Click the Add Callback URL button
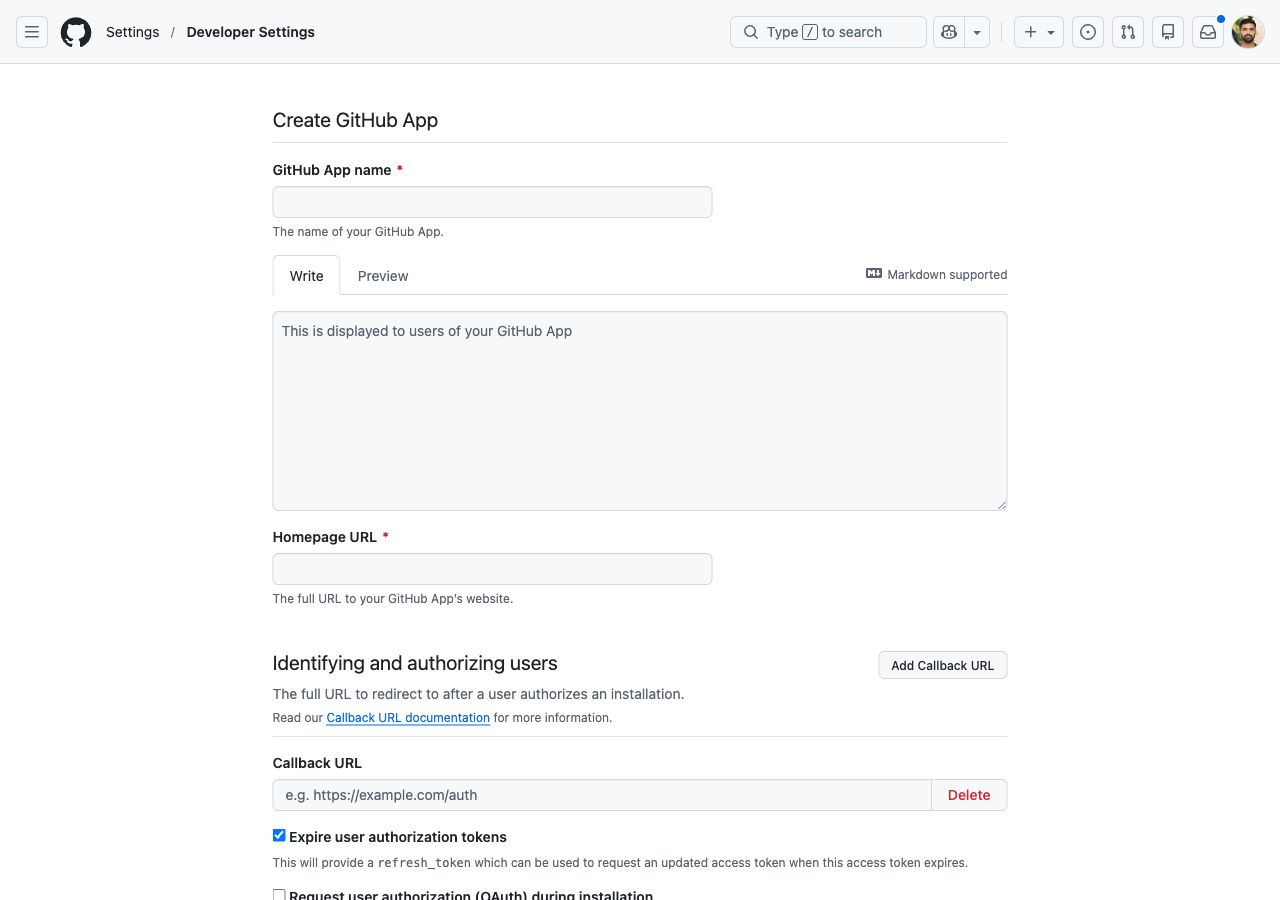The width and height of the screenshot is (1280, 900). 943,665
